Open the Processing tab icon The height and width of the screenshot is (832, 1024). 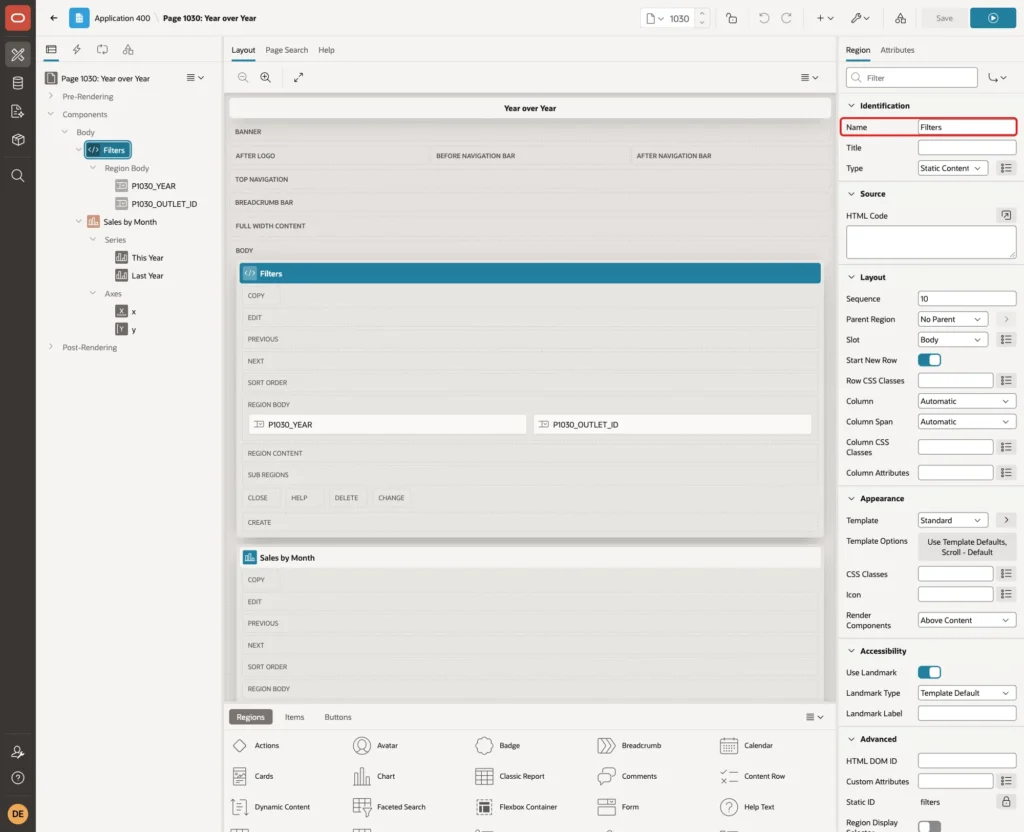[x=103, y=50]
